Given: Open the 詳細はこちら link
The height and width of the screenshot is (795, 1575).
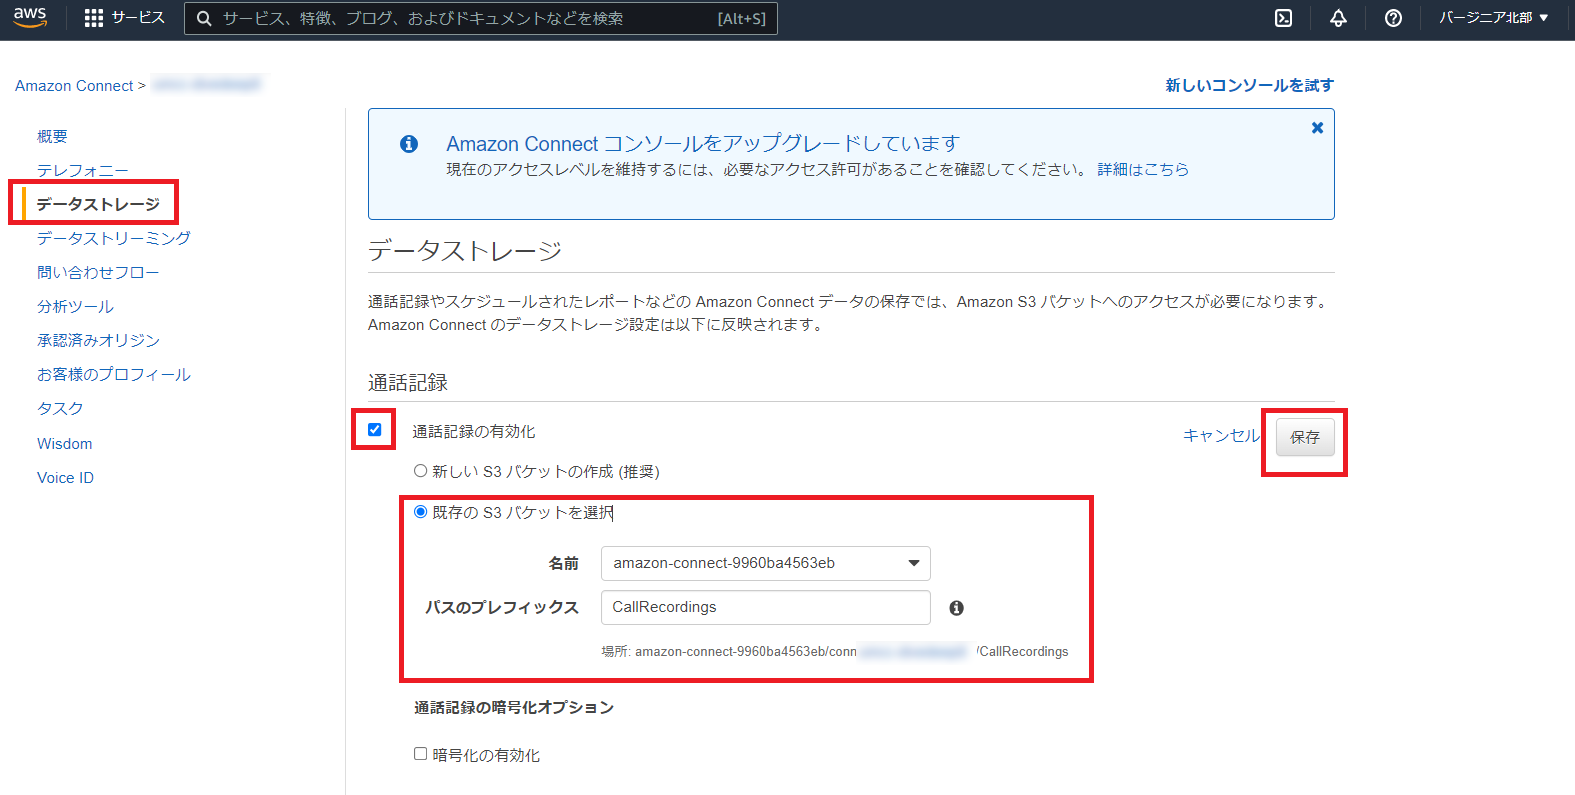Looking at the screenshot, I should pos(1143,169).
